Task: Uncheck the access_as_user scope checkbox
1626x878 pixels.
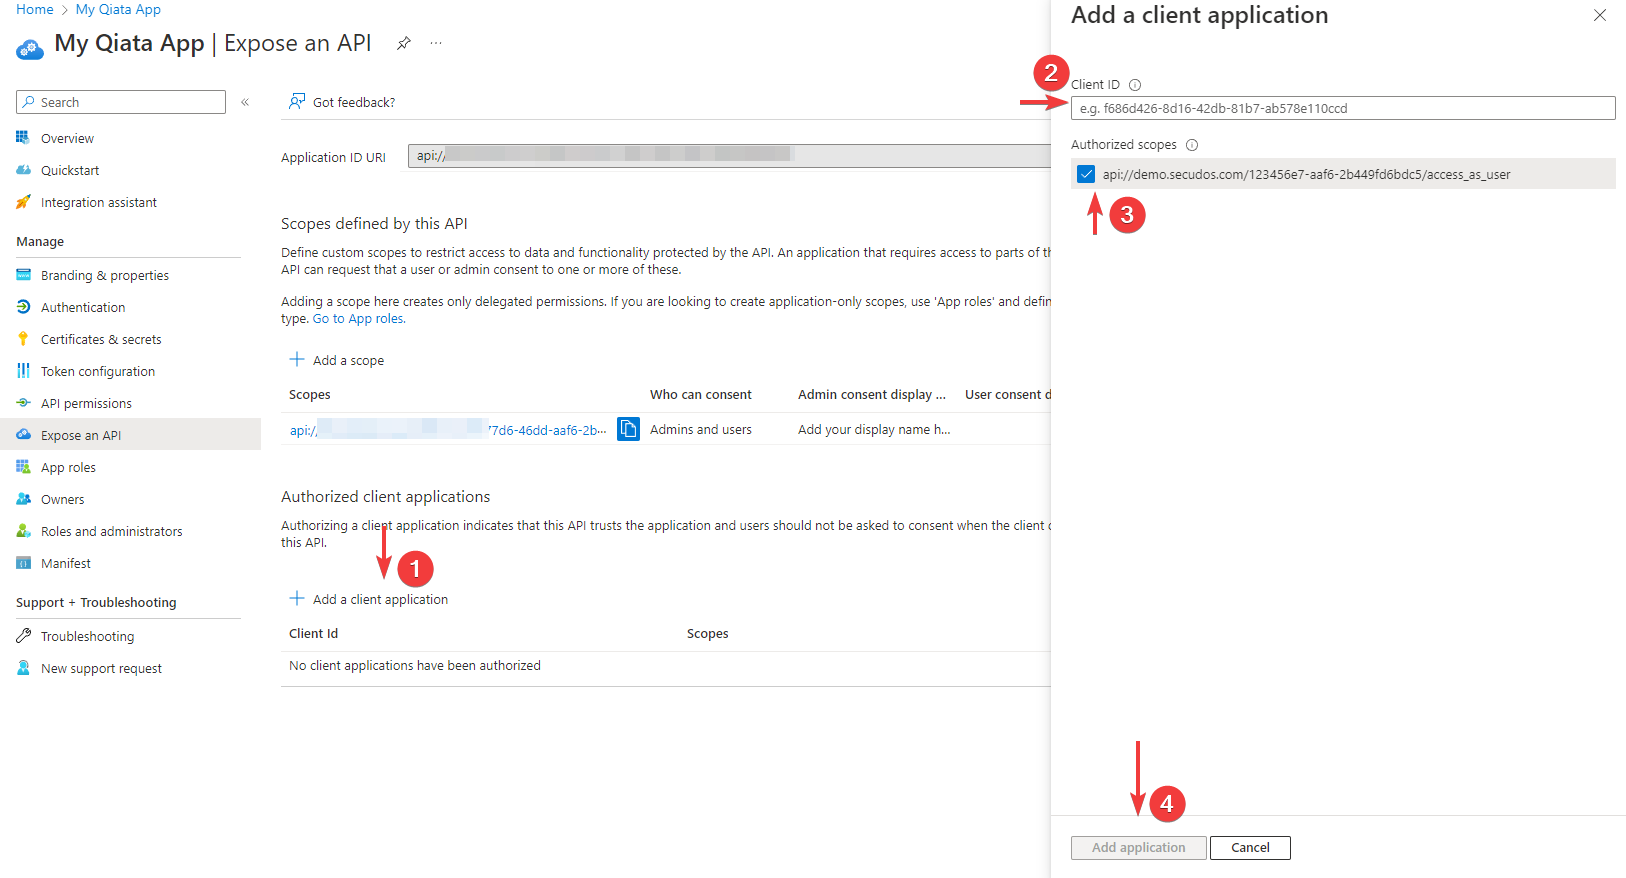Action: pyautogui.click(x=1086, y=174)
